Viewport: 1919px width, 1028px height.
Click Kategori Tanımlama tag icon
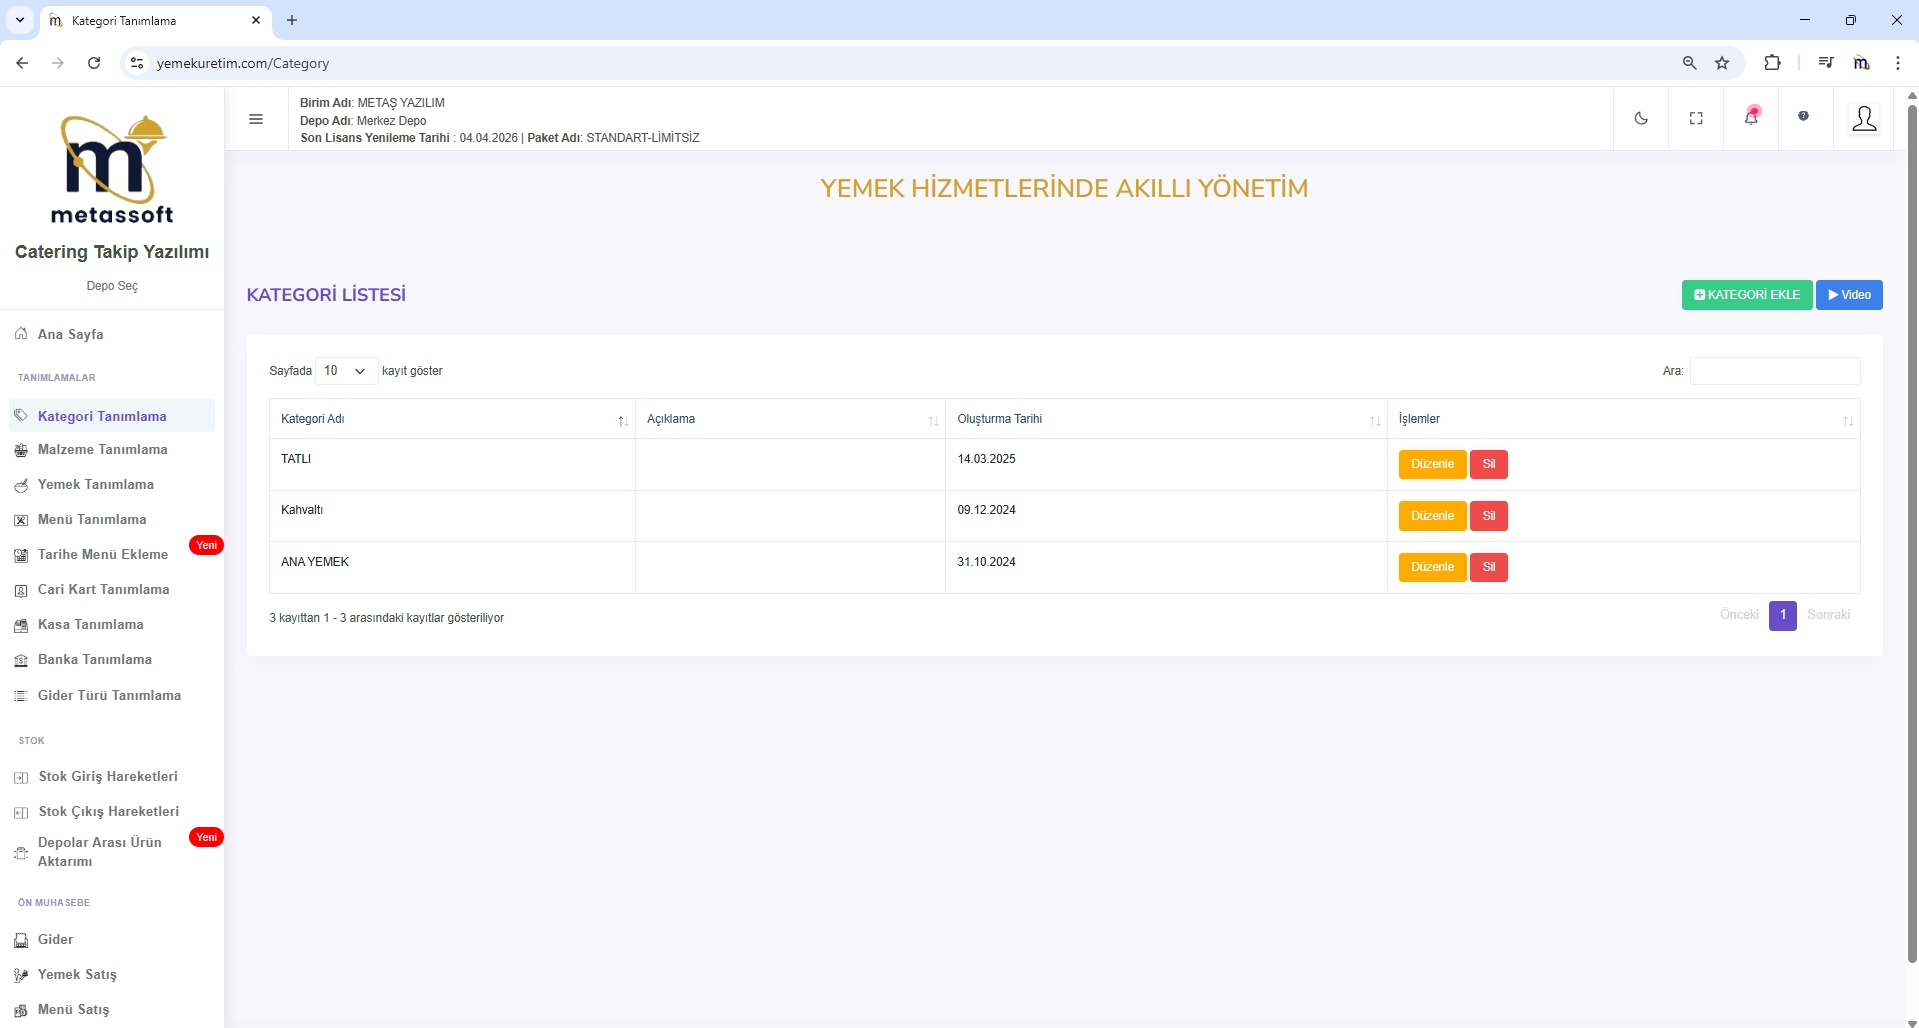click(x=21, y=416)
